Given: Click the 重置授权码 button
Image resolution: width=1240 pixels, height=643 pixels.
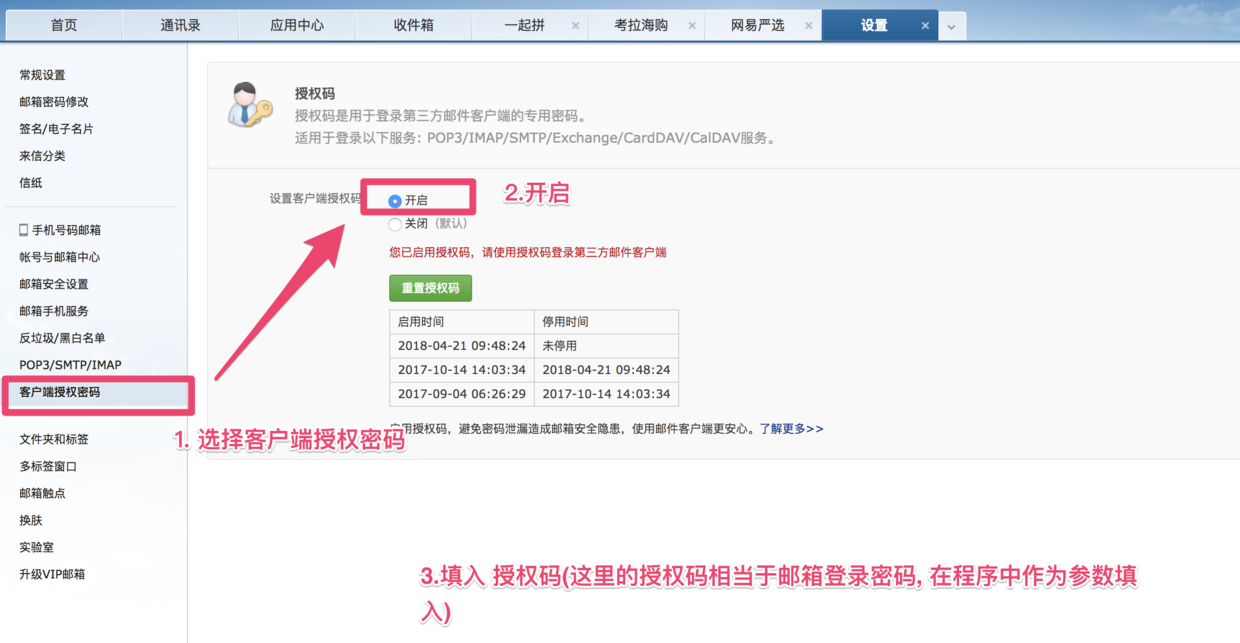Looking at the screenshot, I should (x=432, y=287).
